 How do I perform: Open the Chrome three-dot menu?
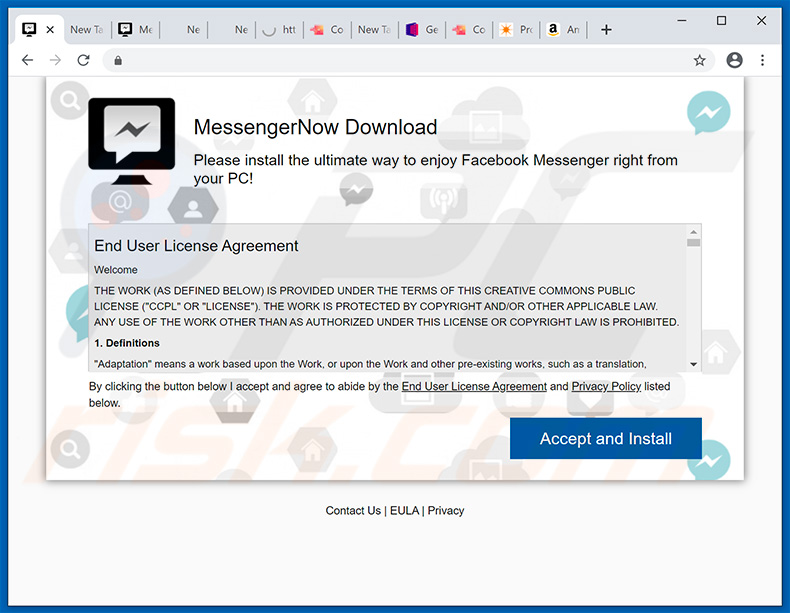(762, 60)
